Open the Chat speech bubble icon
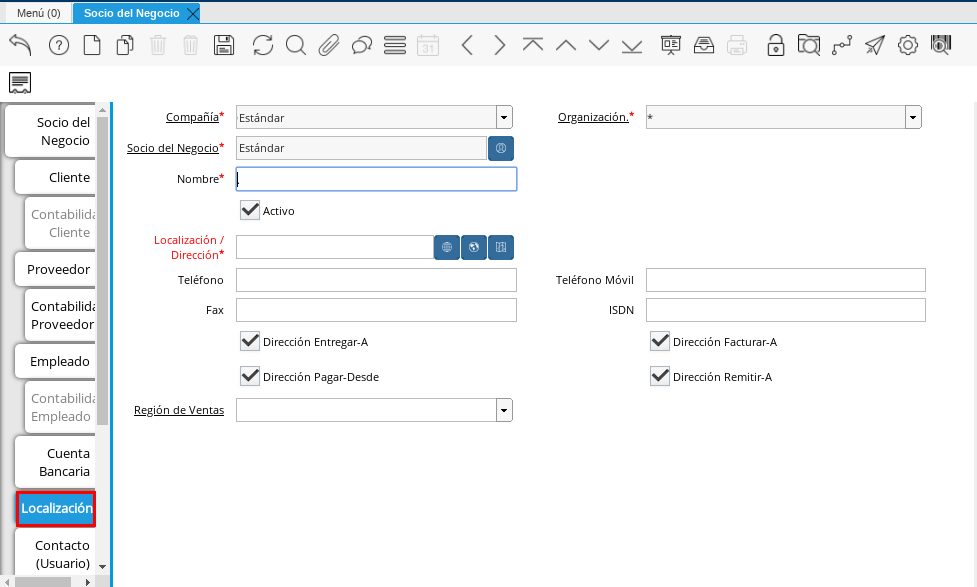The image size is (977, 587). 362,45
